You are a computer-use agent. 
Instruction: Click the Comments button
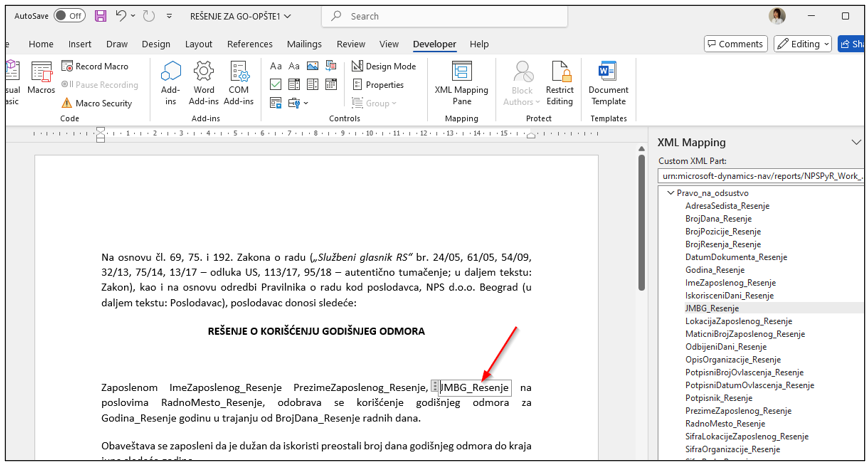click(735, 44)
